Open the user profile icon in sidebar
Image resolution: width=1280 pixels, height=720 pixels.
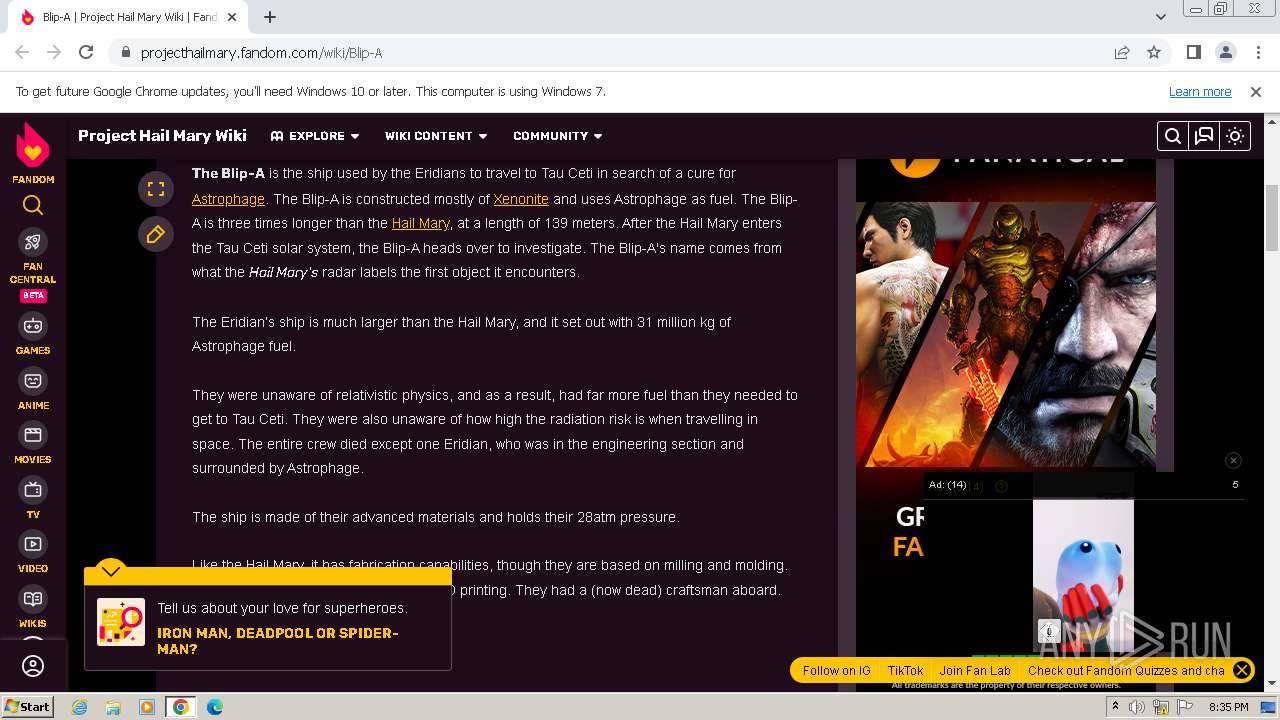tap(33, 666)
